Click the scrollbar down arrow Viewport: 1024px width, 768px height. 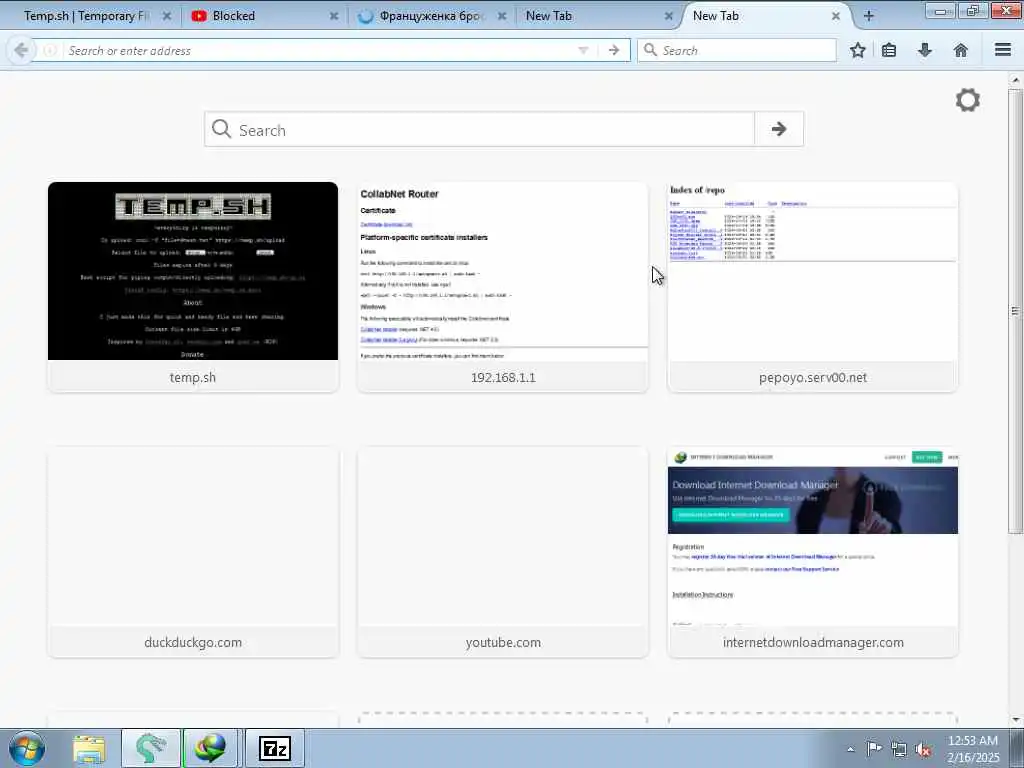click(1015, 719)
